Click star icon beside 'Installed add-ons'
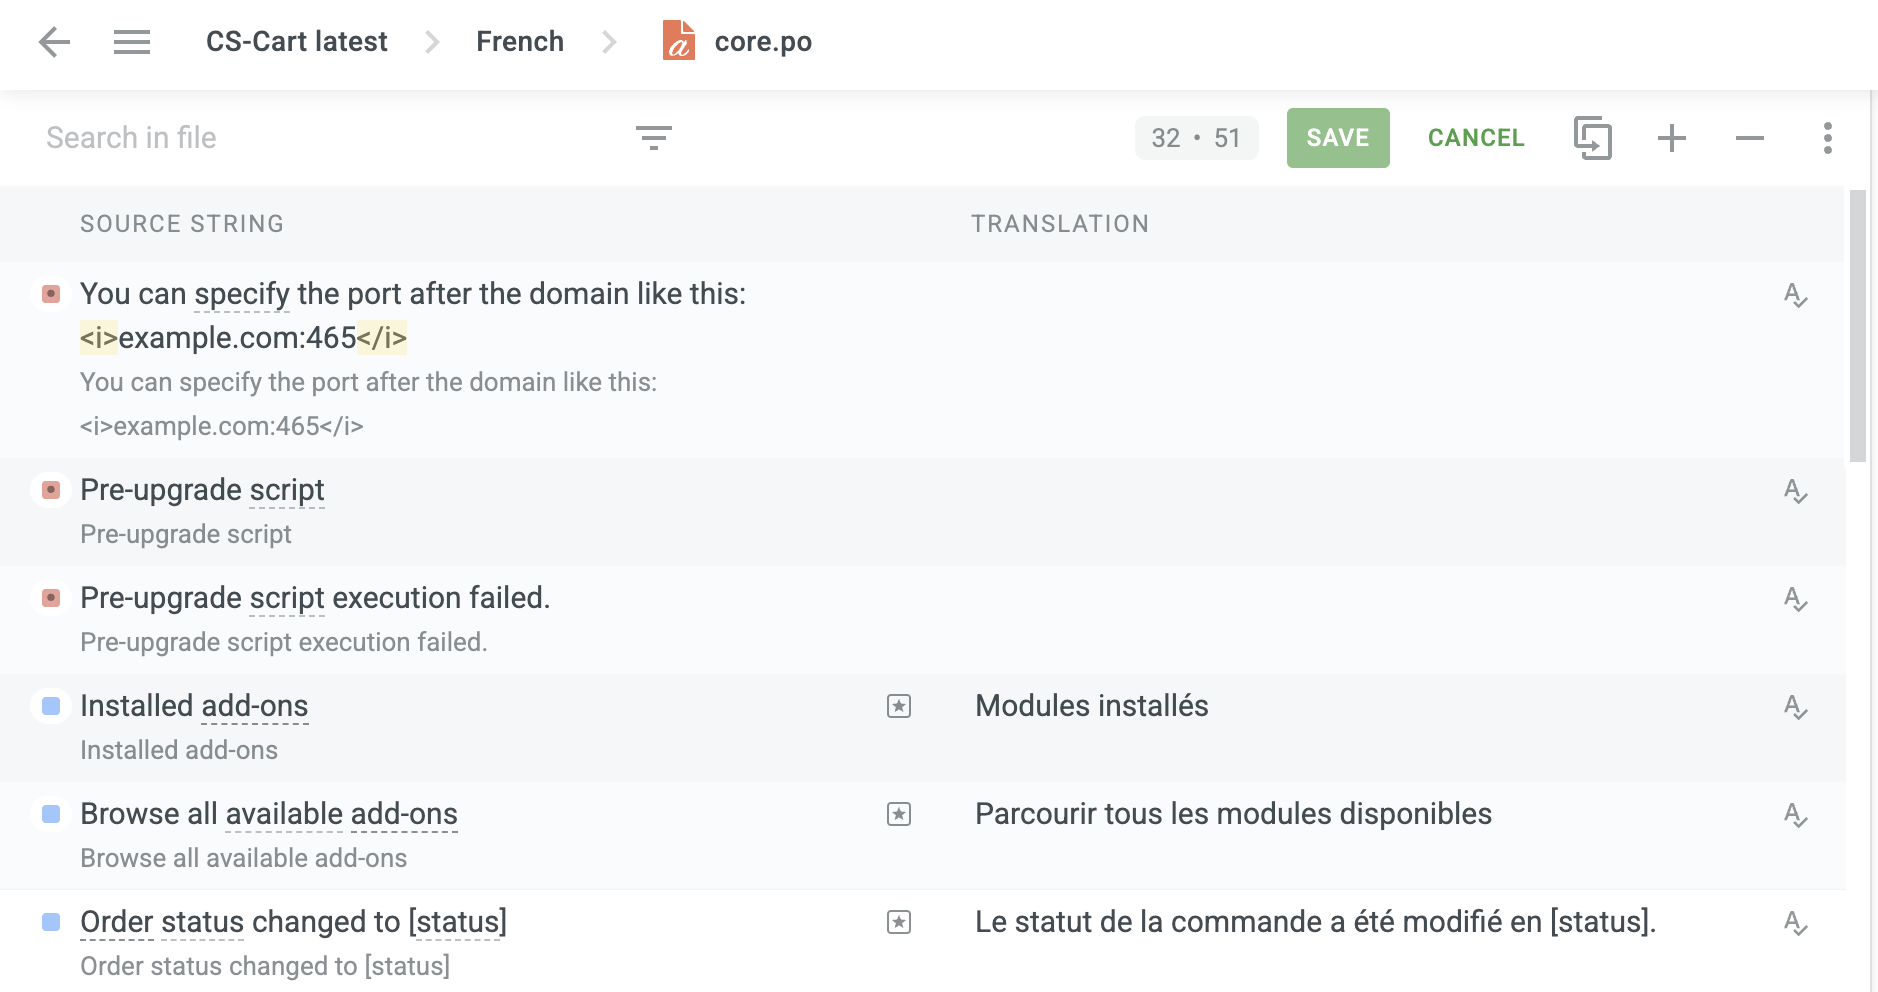The height and width of the screenshot is (992, 1878). click(899, 706)
